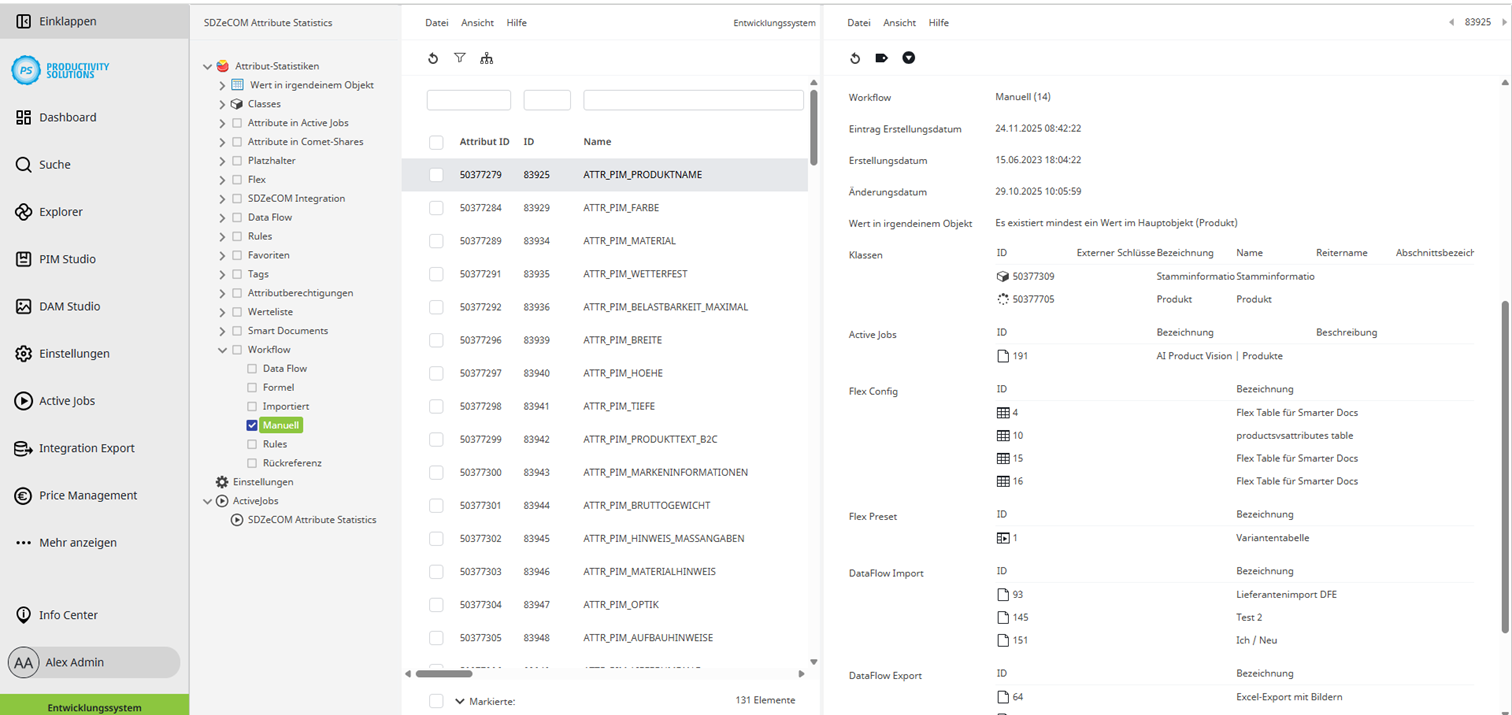Screen dimensions: 1512x715
Task: Uncheck the Manuell workflow filter
Action: click(x=251, y=424)
